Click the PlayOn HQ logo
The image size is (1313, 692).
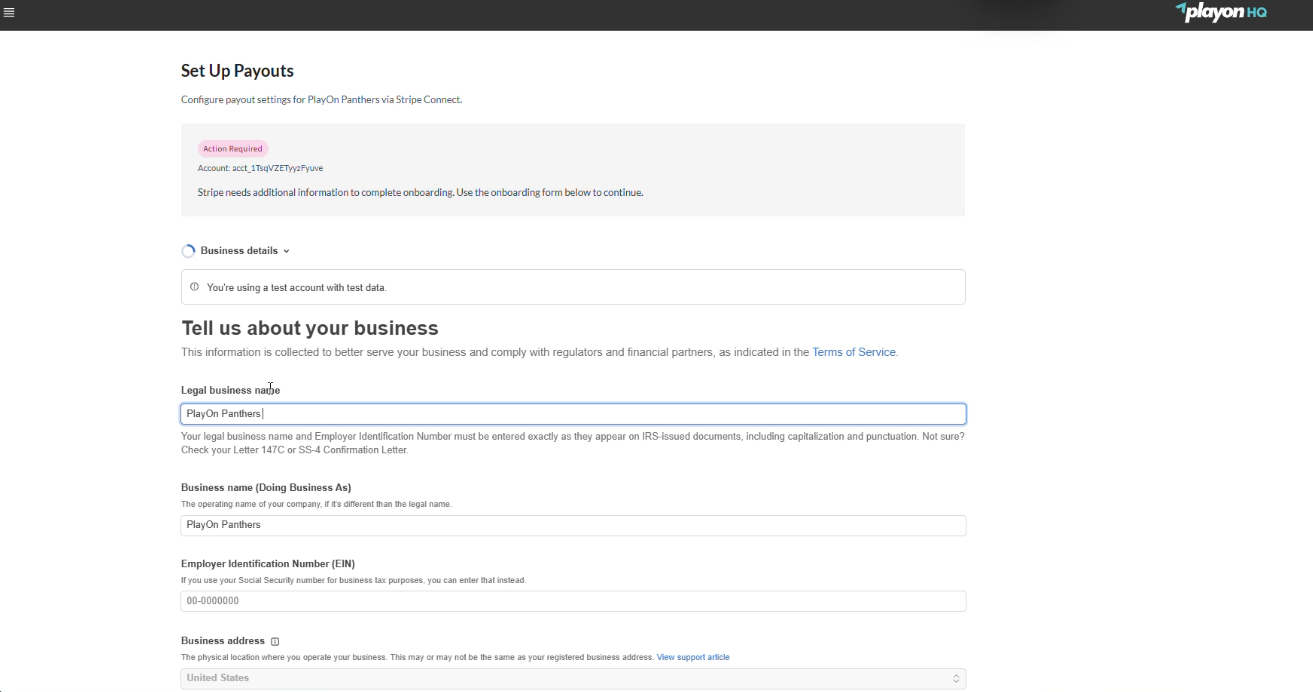1221,12
